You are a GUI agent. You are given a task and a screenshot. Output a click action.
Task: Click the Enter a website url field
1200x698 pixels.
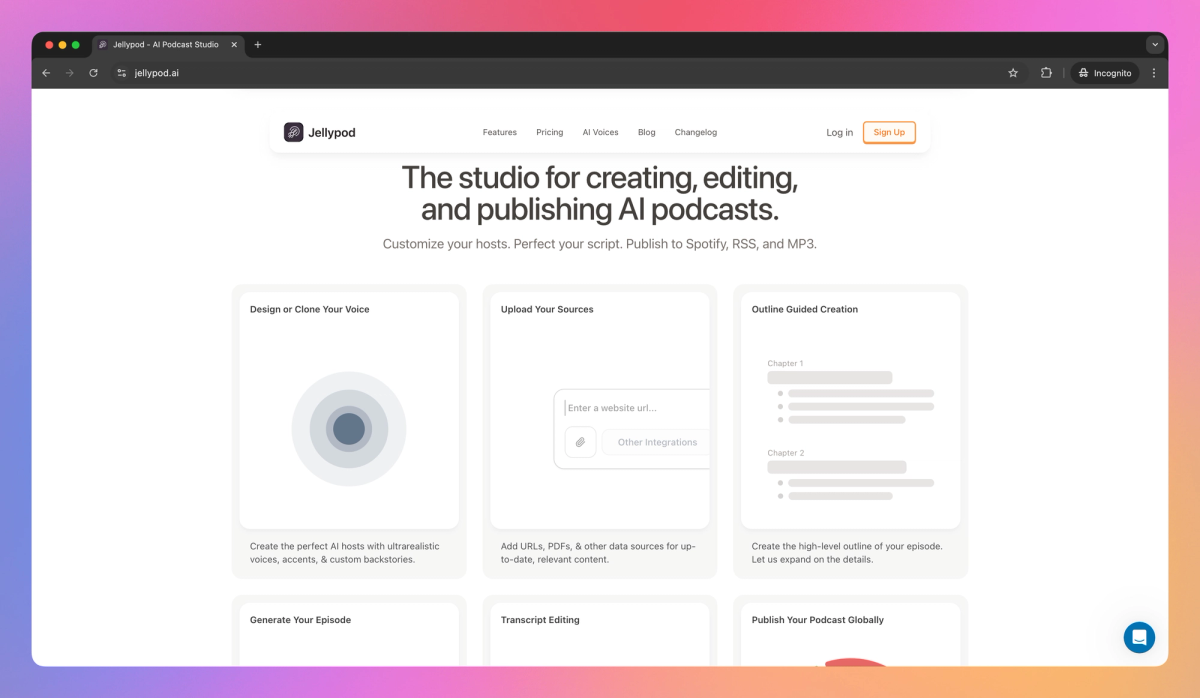(637, 408)
